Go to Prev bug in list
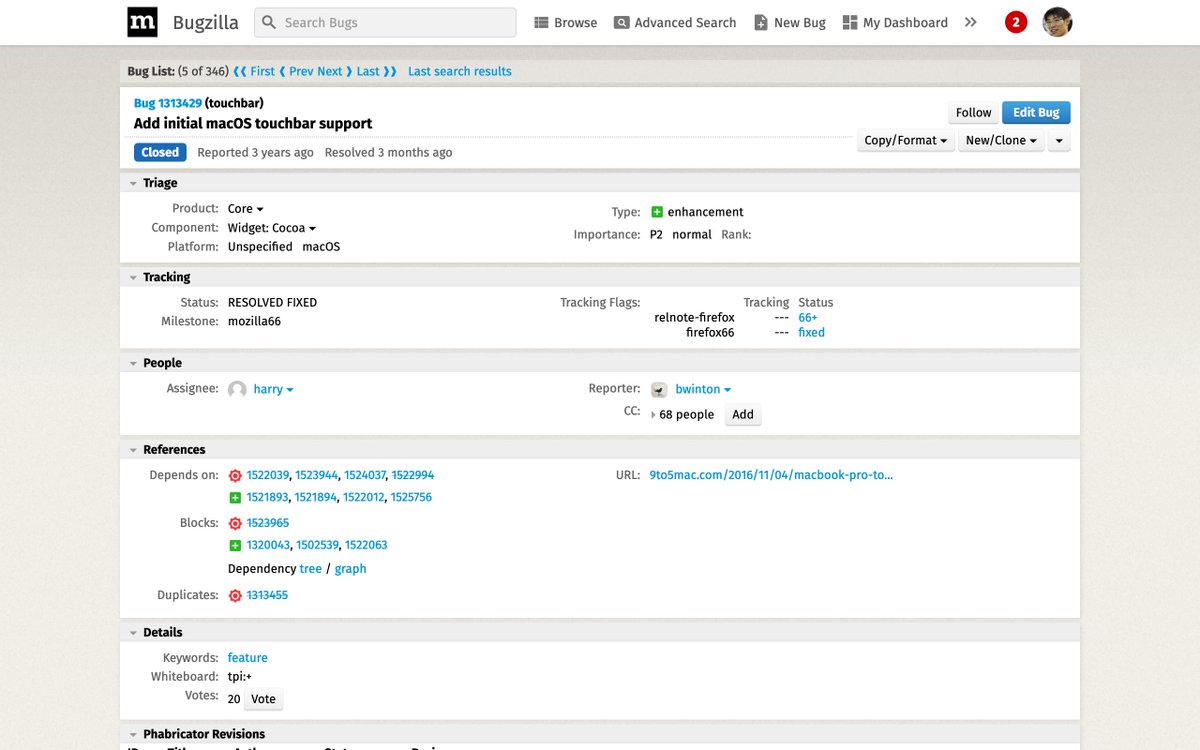 click(296, 71)
